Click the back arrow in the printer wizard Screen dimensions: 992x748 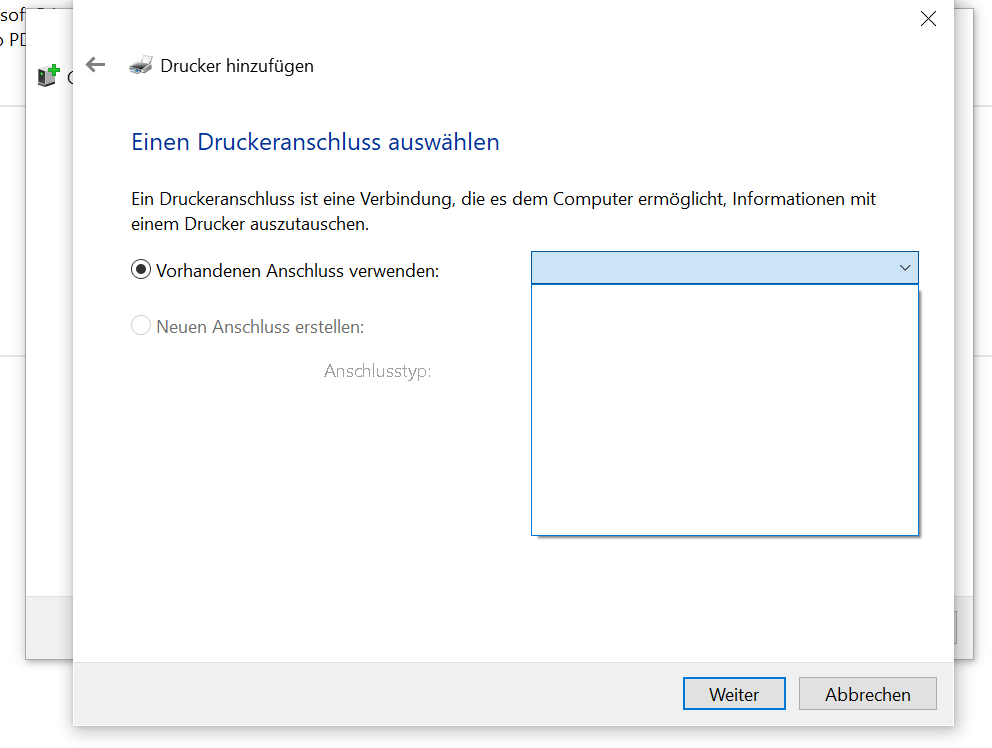click(96, 65)
